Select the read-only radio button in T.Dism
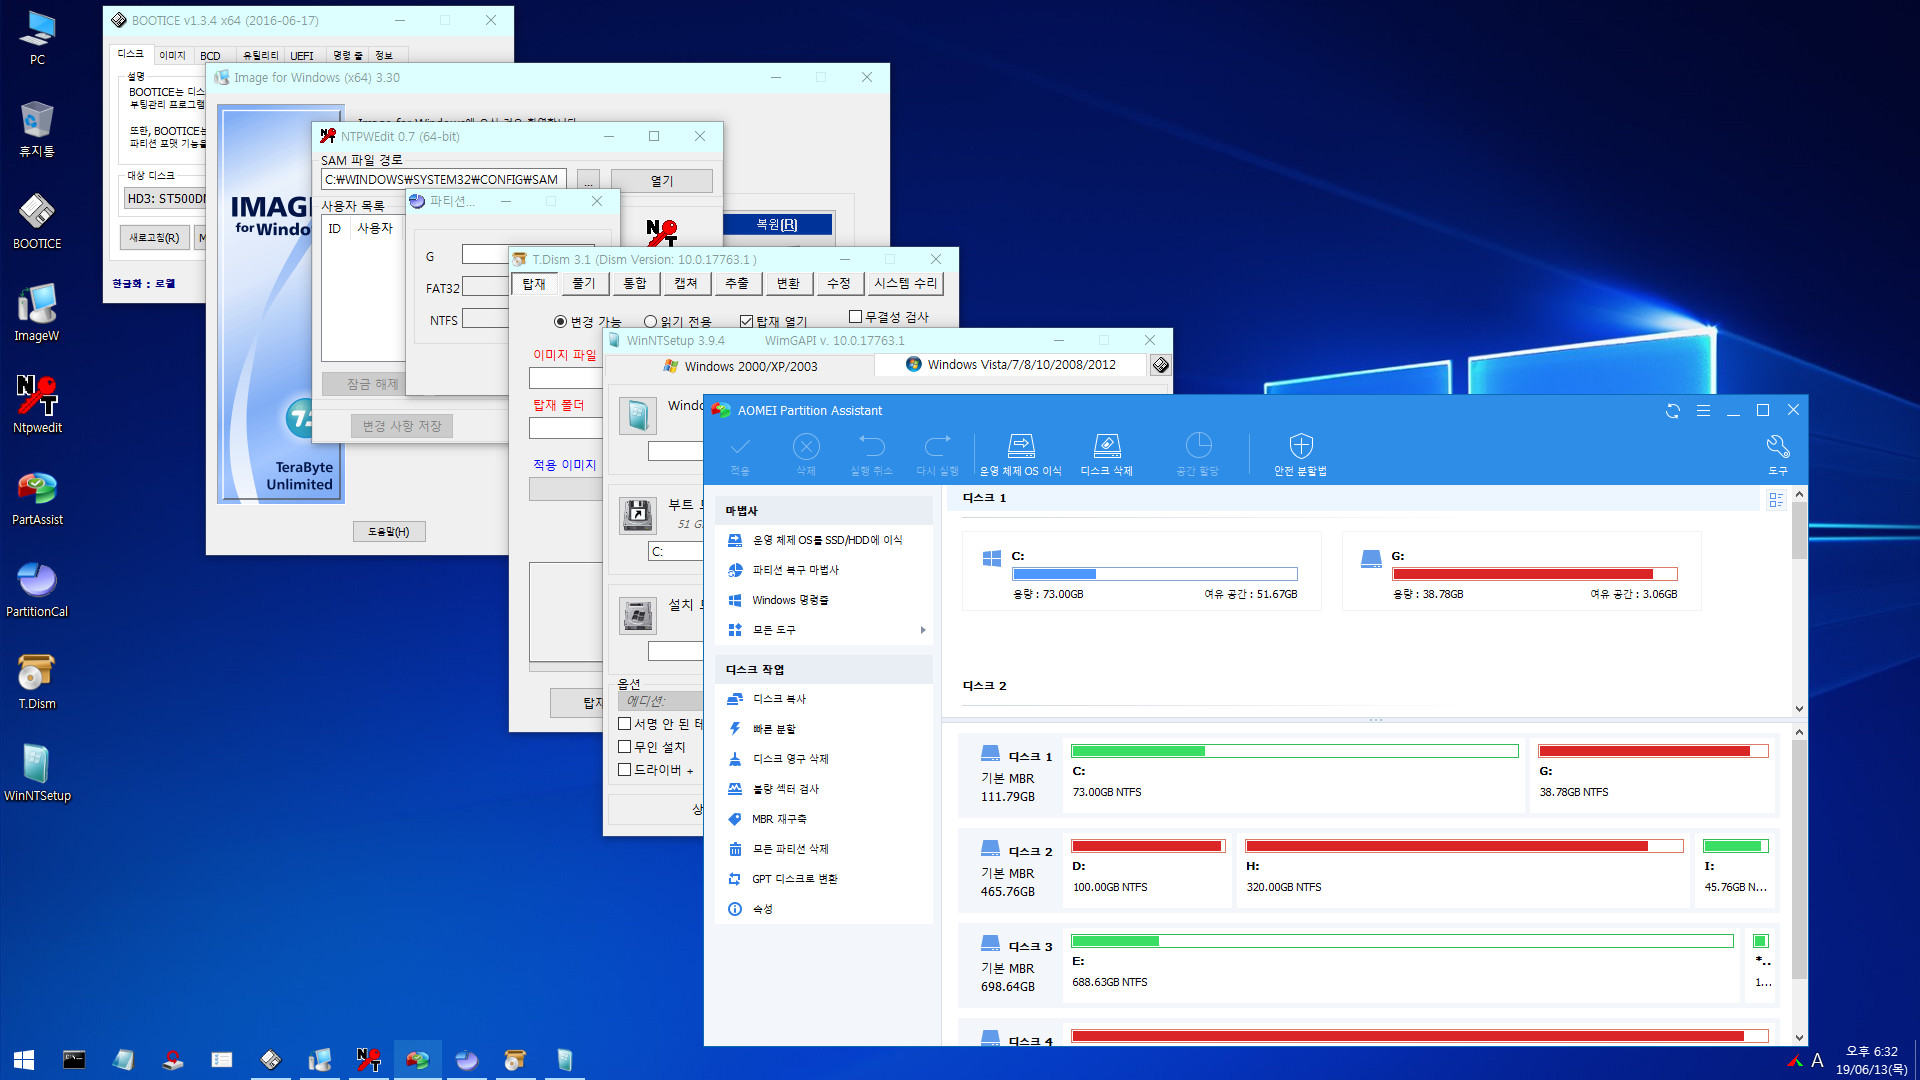1920x1080 pixels. pyautogui.click(x=650, y=321)
